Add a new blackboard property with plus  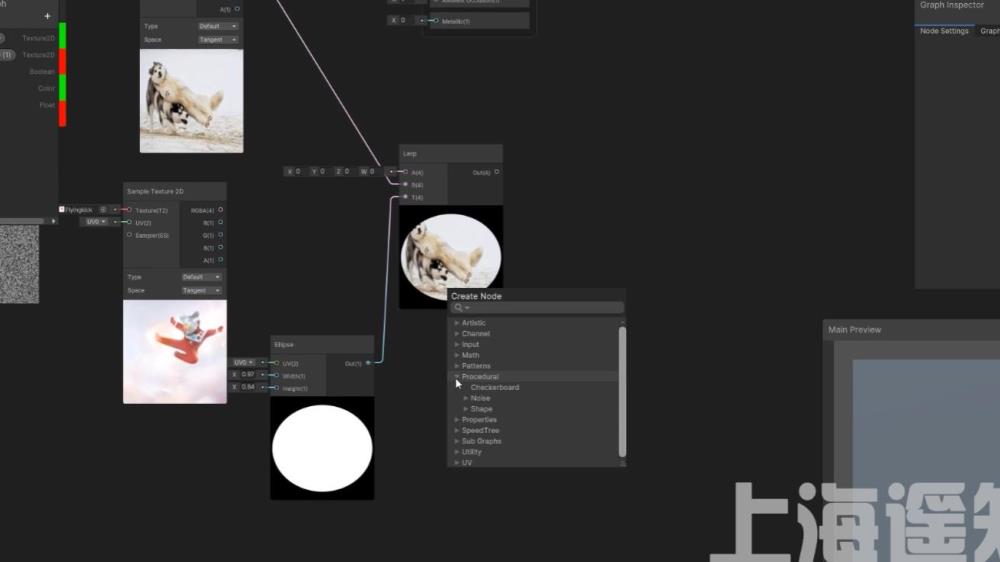click(47, 16)
